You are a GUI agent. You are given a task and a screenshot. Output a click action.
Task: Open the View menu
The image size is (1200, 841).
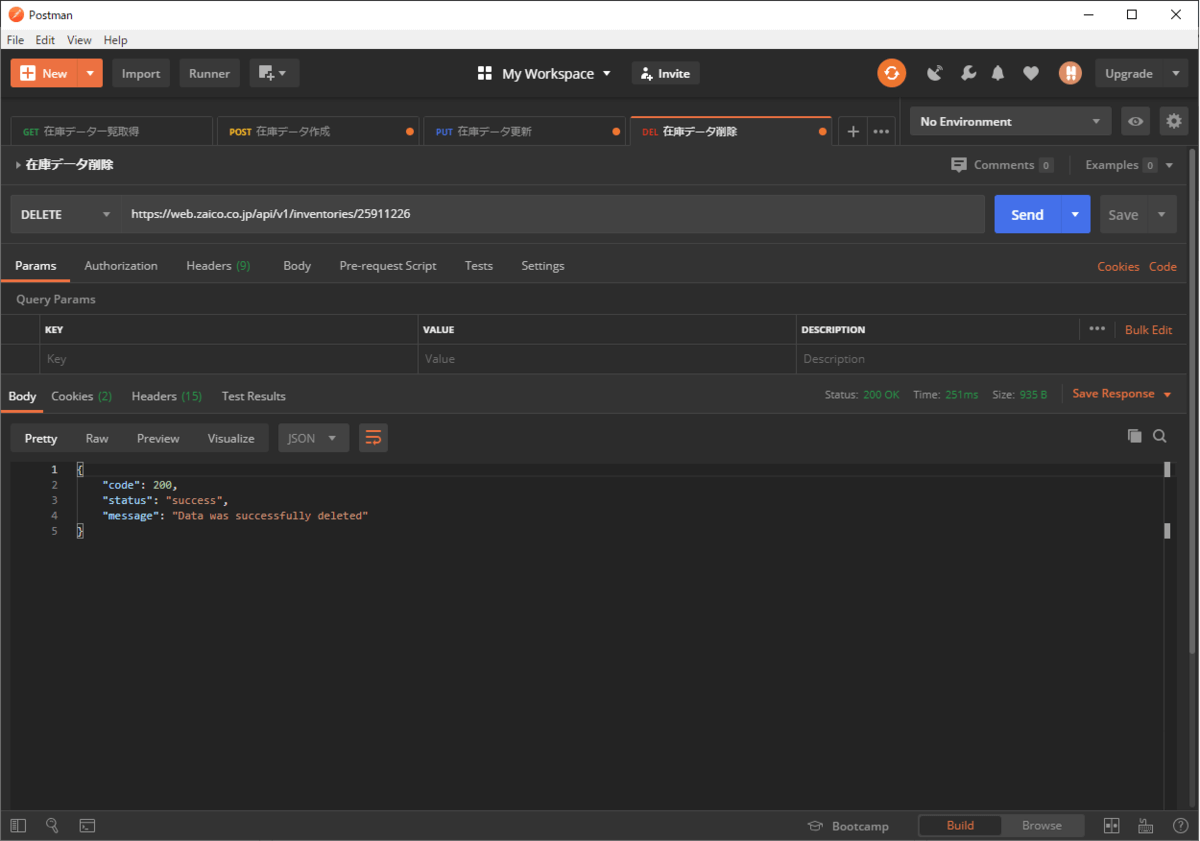[79, 40]
